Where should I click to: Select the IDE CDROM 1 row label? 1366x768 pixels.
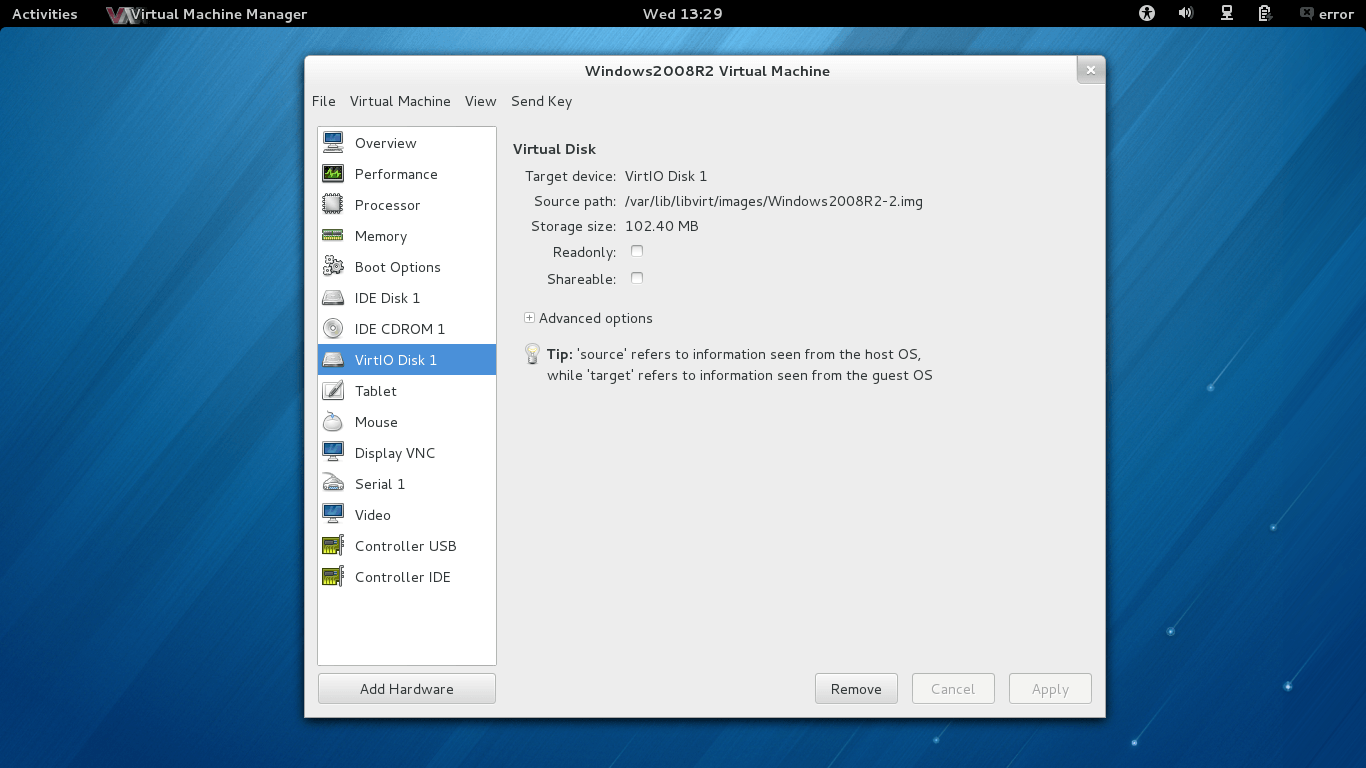pos(400,329)
